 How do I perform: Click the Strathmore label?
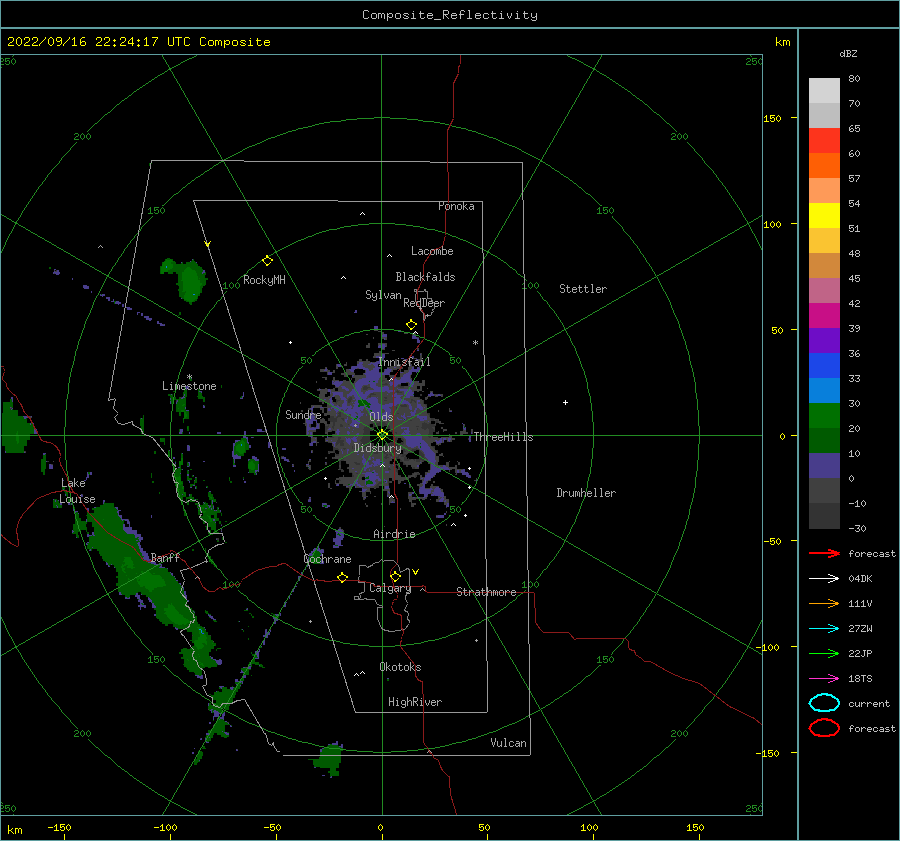(486, 592)
